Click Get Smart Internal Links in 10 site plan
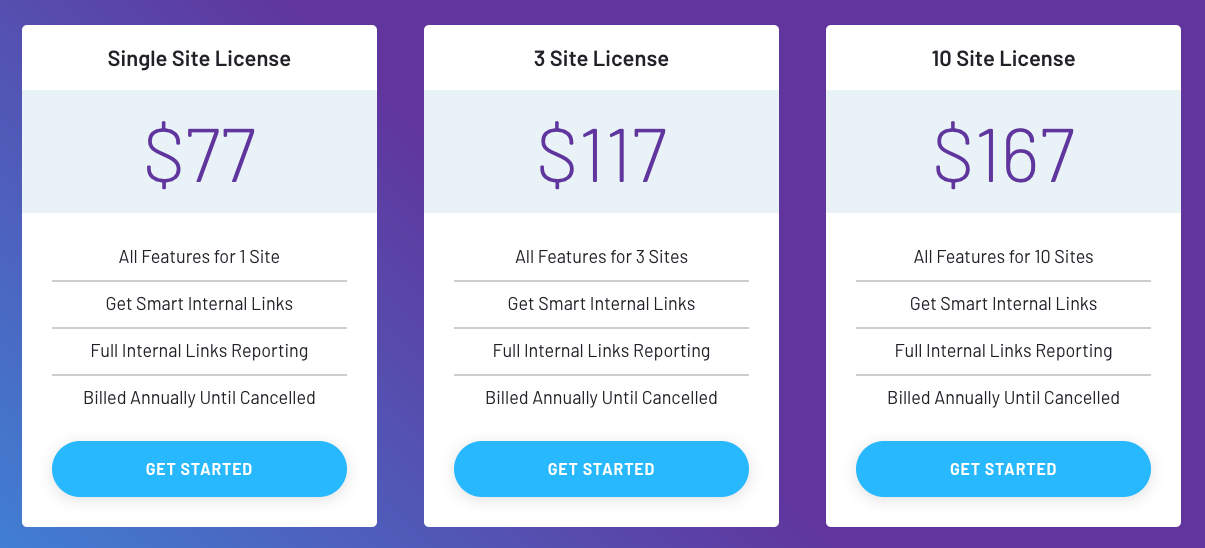The height and width of the screenshot is (548, 1205). click(x=1003, y=304)
